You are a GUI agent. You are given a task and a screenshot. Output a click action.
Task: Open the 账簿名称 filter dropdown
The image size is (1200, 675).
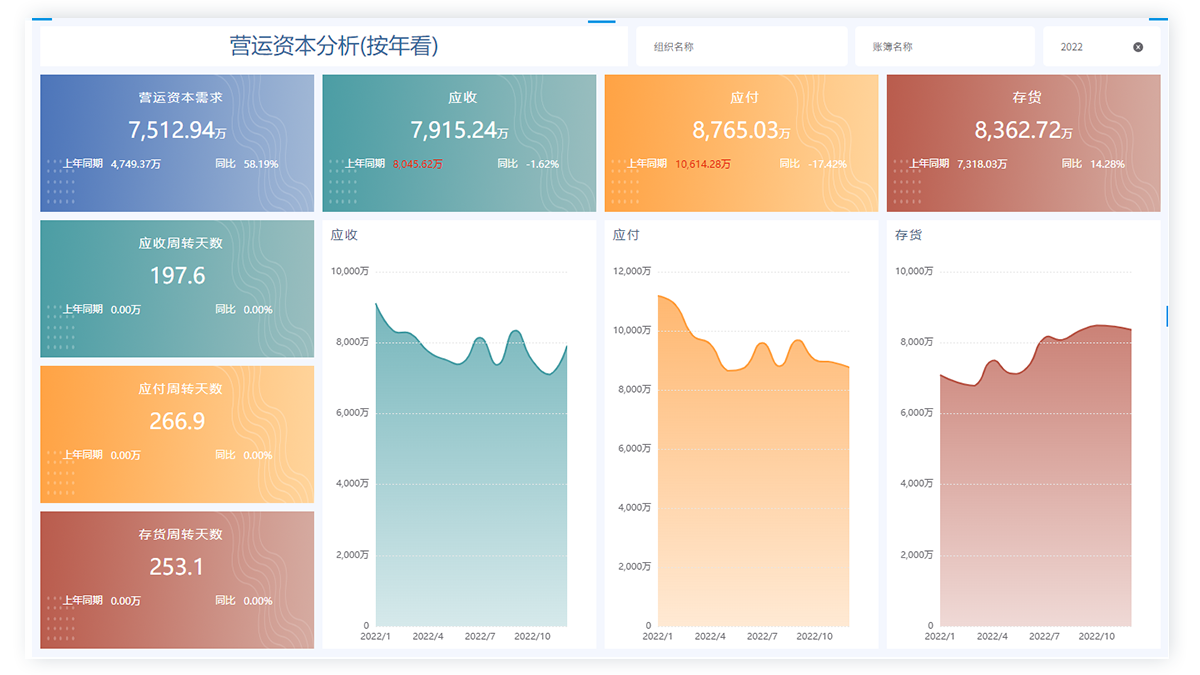(x=944, y=47)
